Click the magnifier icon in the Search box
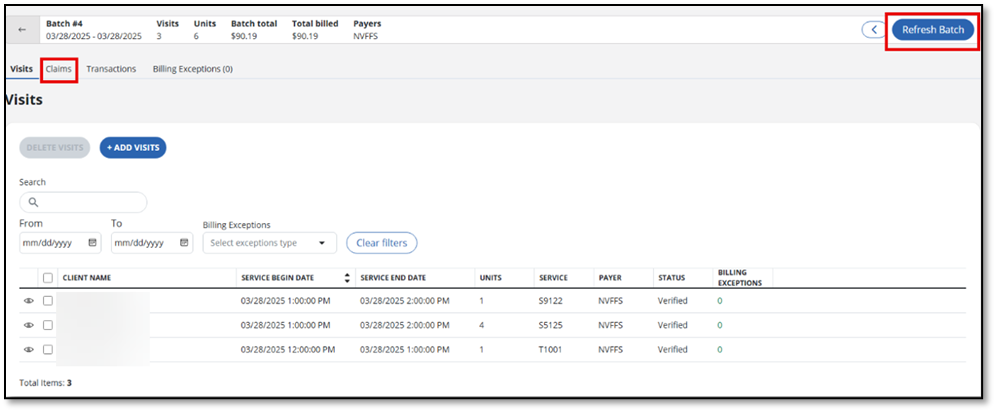This screenshot has width=996, height=412. tap(33, 202)
